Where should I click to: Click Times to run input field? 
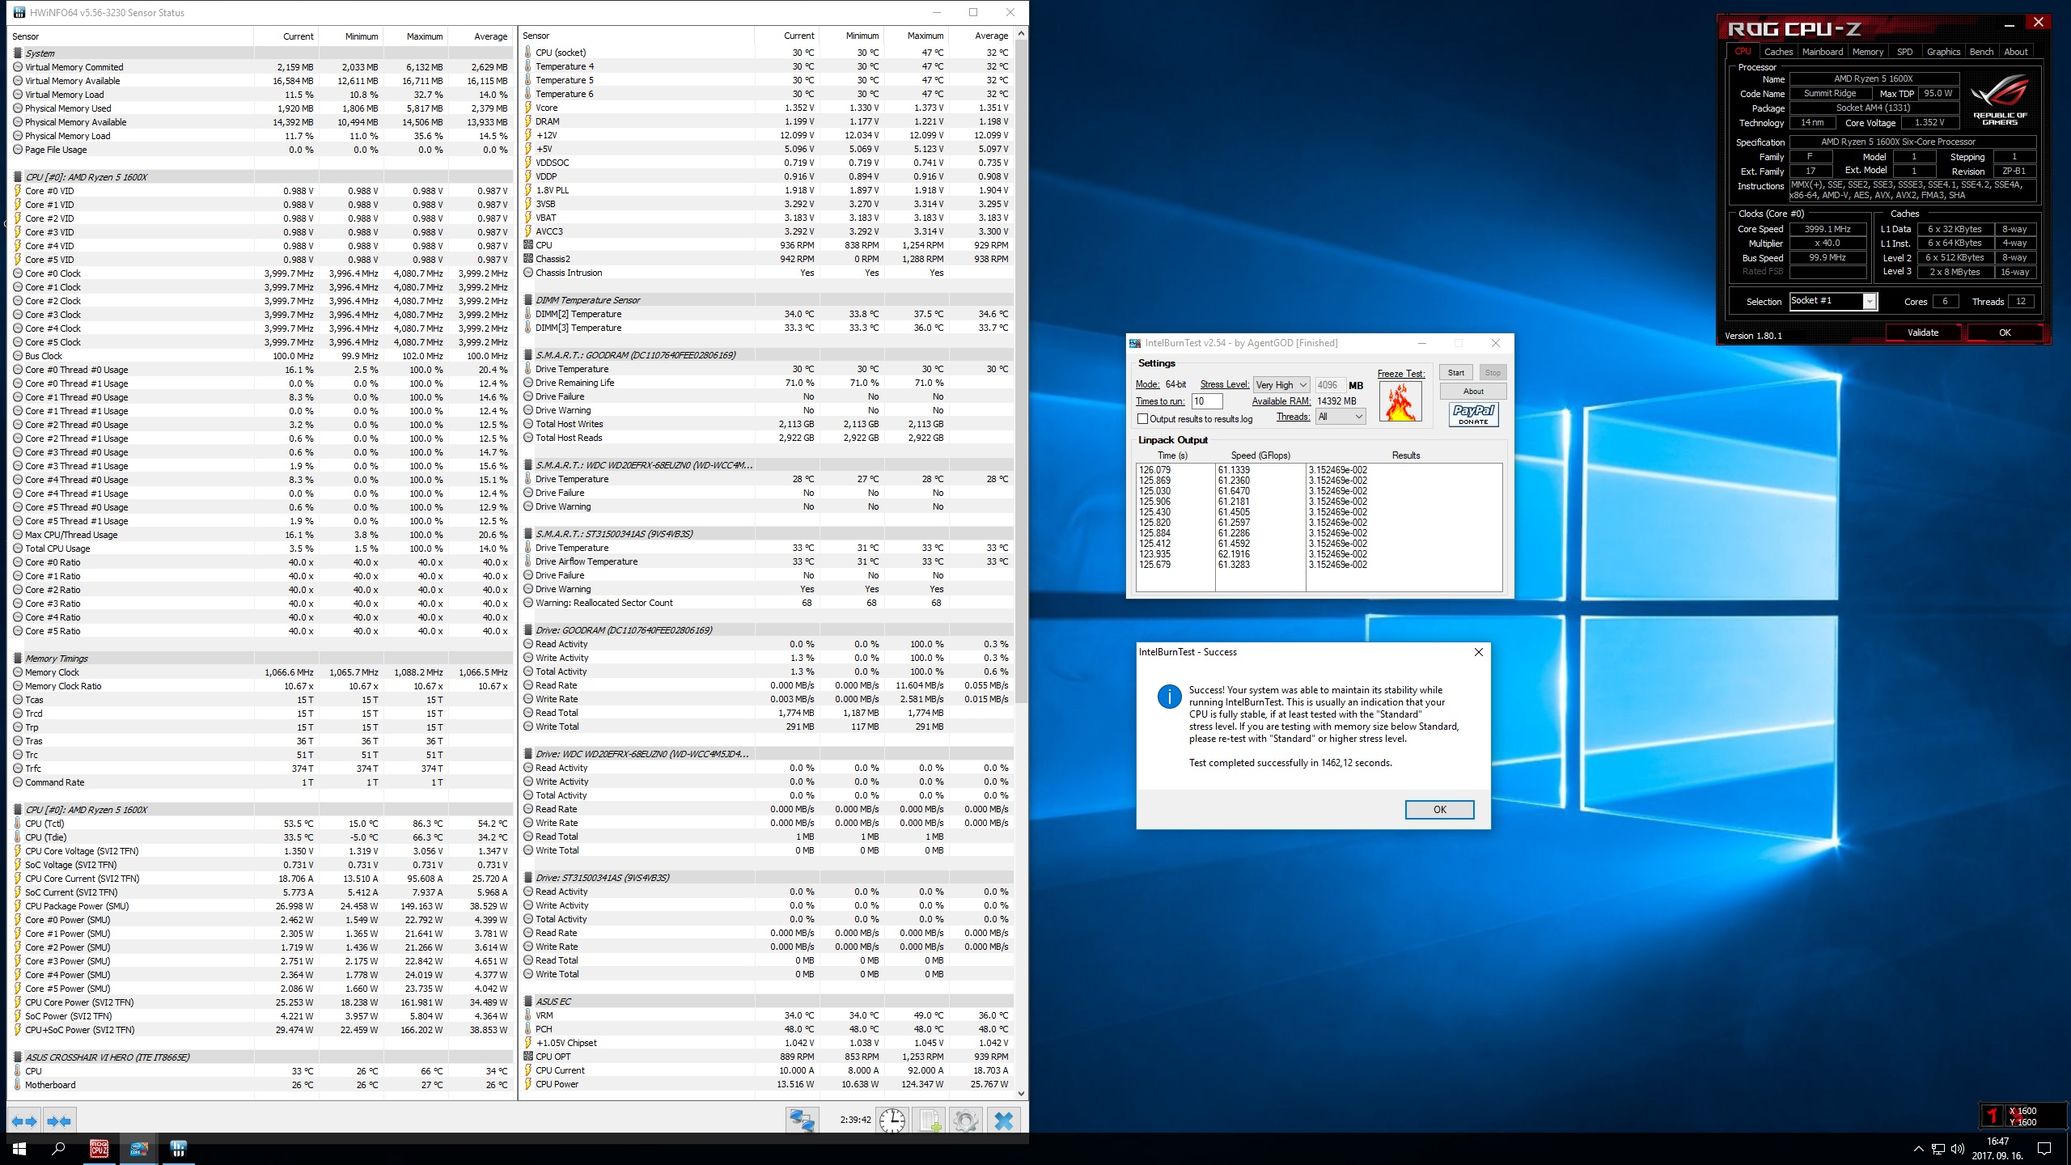[x=1206, y=402]
